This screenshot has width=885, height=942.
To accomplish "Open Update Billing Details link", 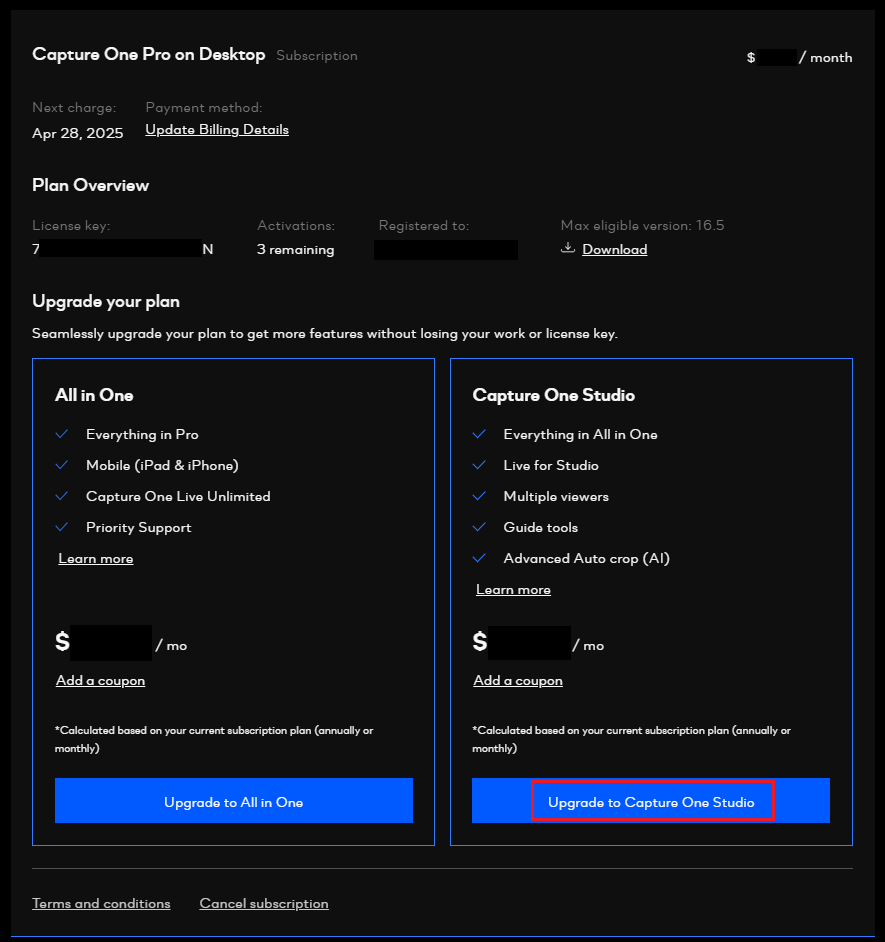I will 217,130.
